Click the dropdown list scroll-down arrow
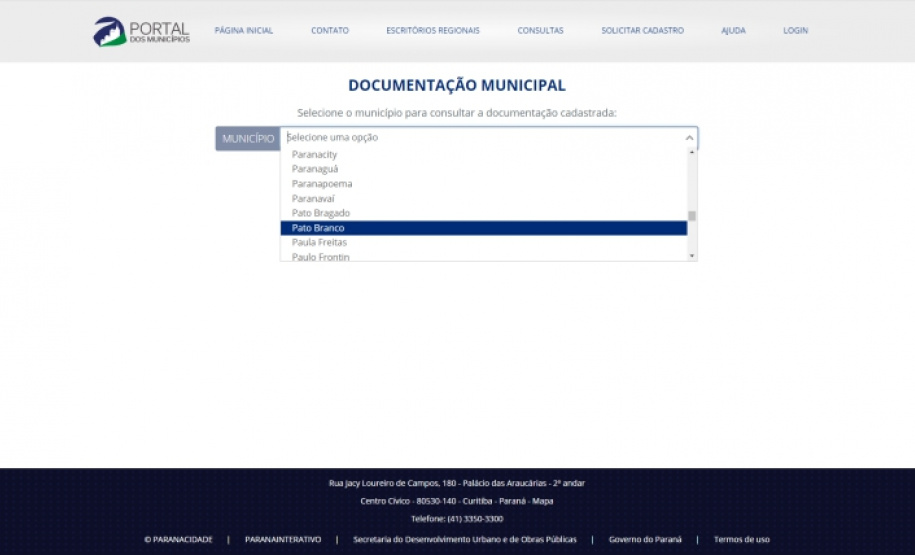The height and width of the screenshot is (555, 915). [692, 256]
